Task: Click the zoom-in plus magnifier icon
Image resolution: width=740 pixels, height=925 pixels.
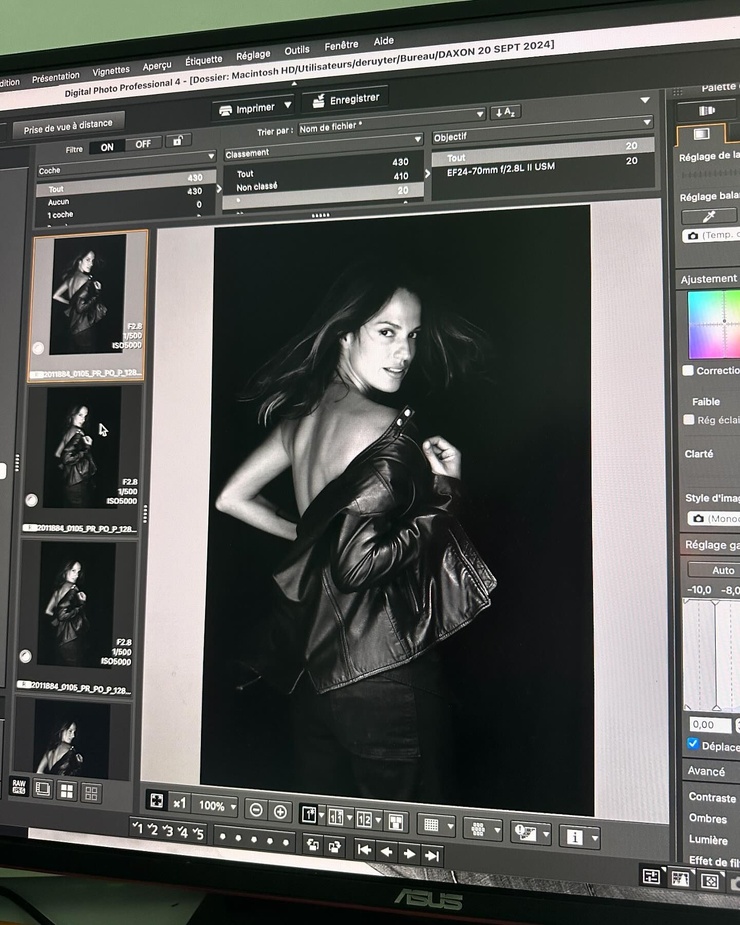Action: click(x=281, y=811)
